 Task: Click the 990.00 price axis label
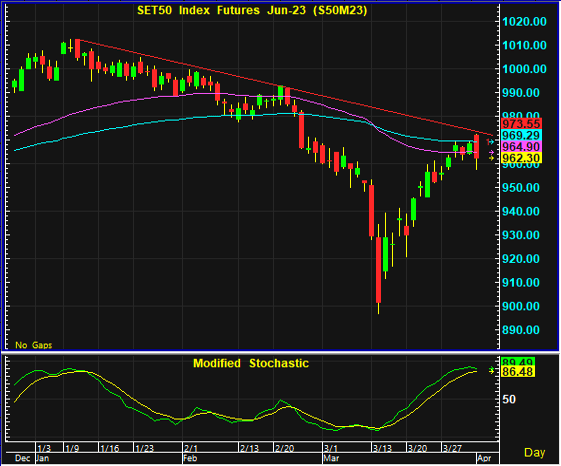(x=521, y=93)
